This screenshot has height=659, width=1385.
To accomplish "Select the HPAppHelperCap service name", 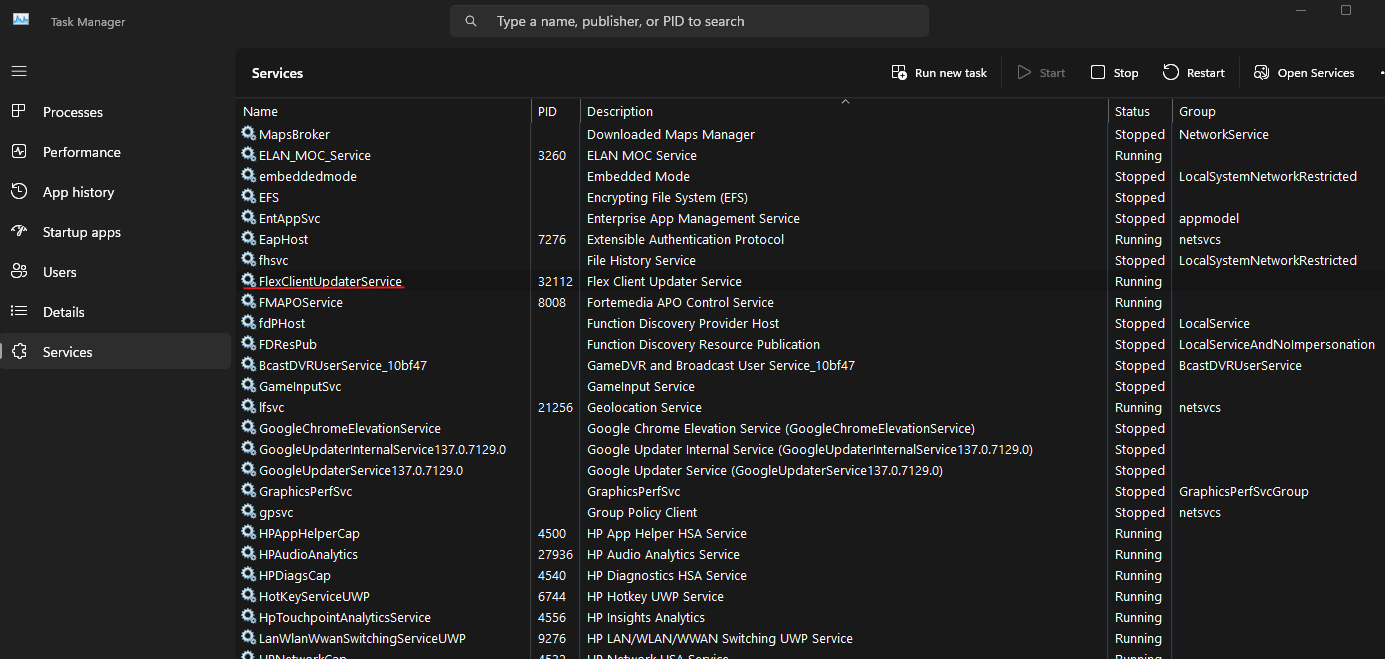I will click(x=309, y=533).
